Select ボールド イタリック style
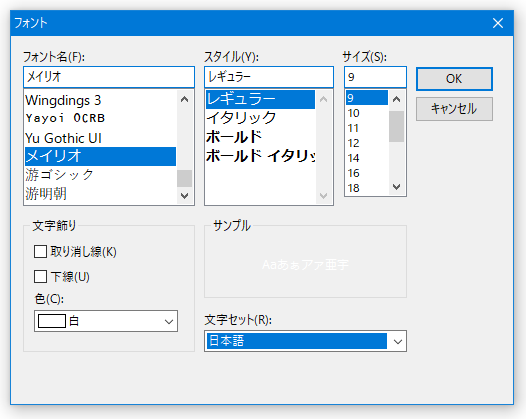Image resolution: width=526 pixels, height=419 pixels. pyautogui.click(x=260, y=156)
